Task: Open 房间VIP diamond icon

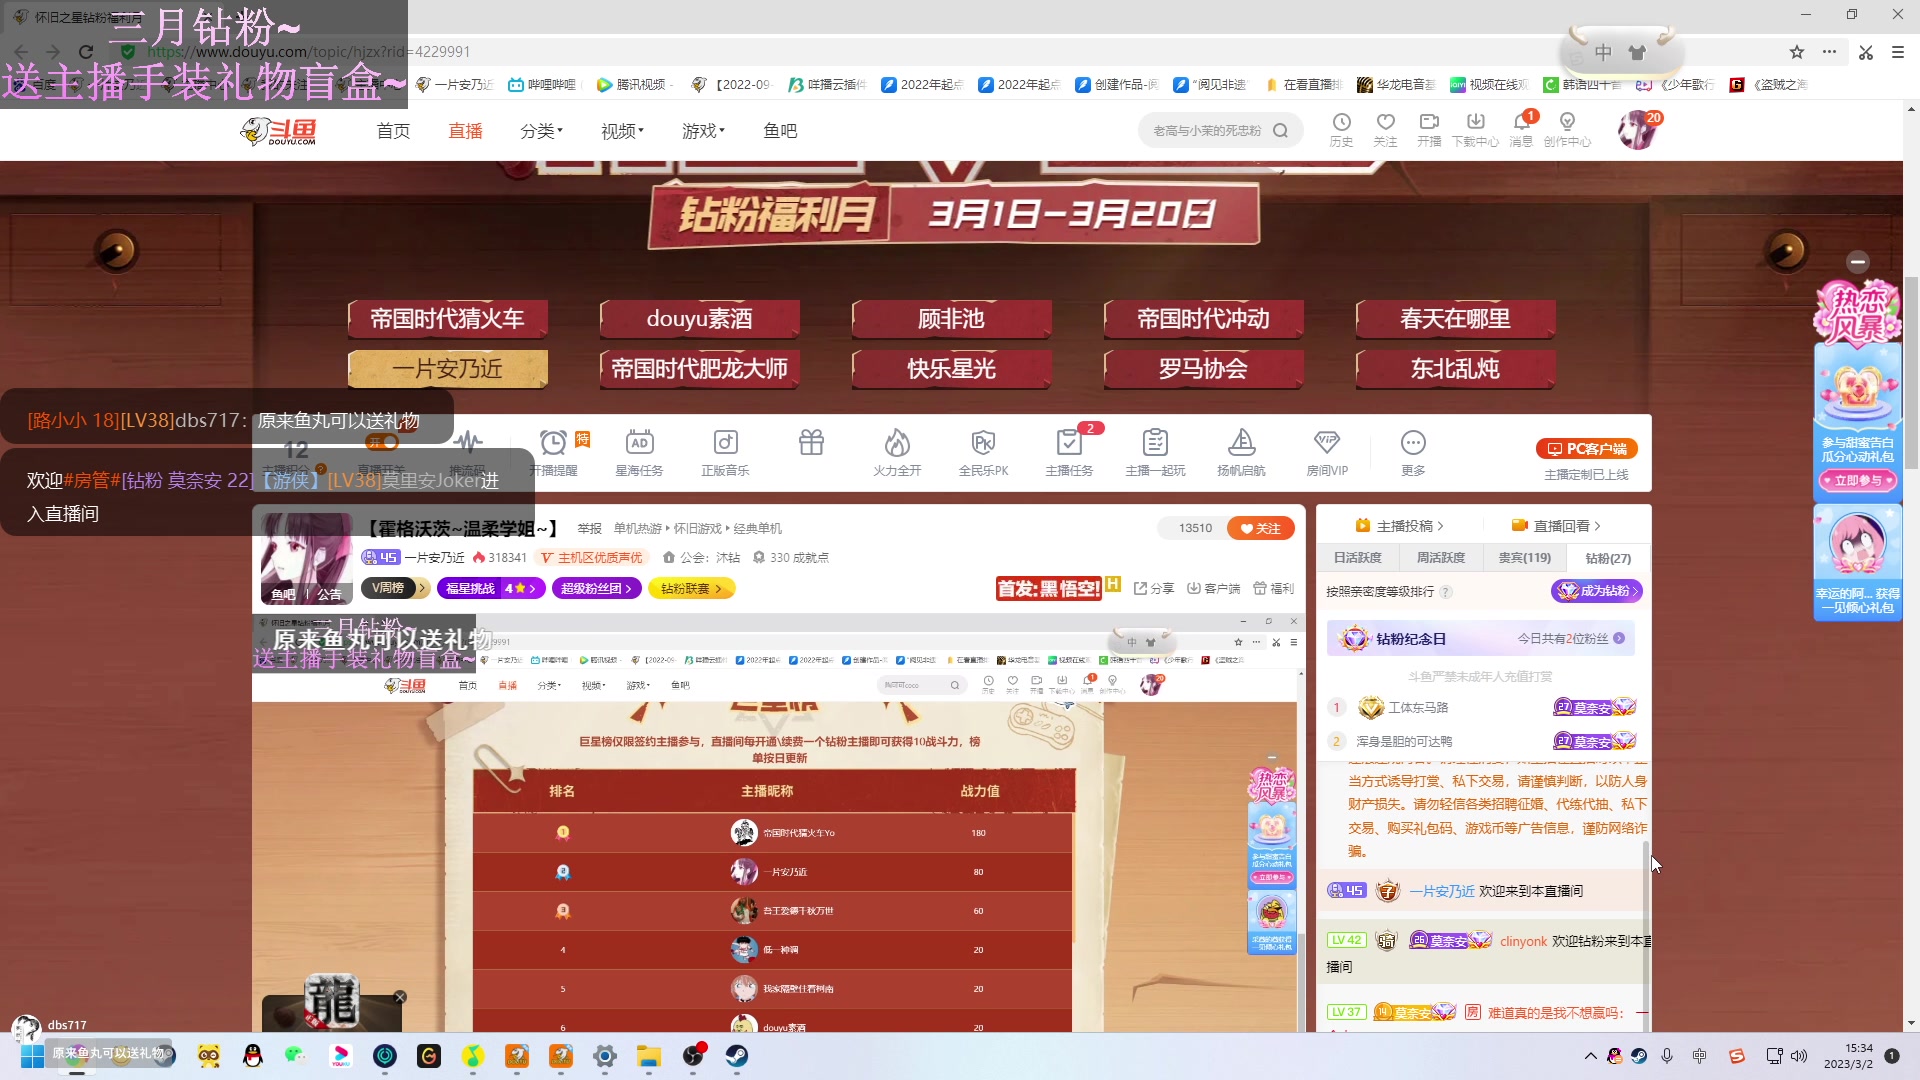Action: [x=1327, y=452]
